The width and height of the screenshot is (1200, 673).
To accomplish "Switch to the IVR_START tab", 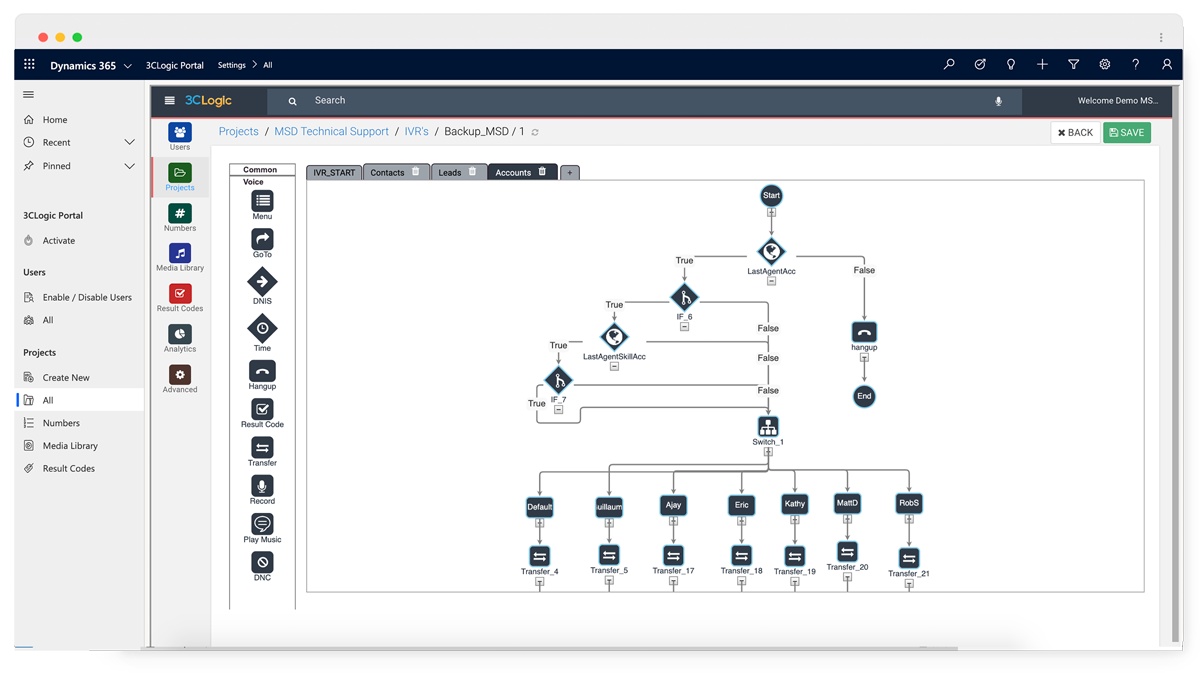I will pos(334,172).
